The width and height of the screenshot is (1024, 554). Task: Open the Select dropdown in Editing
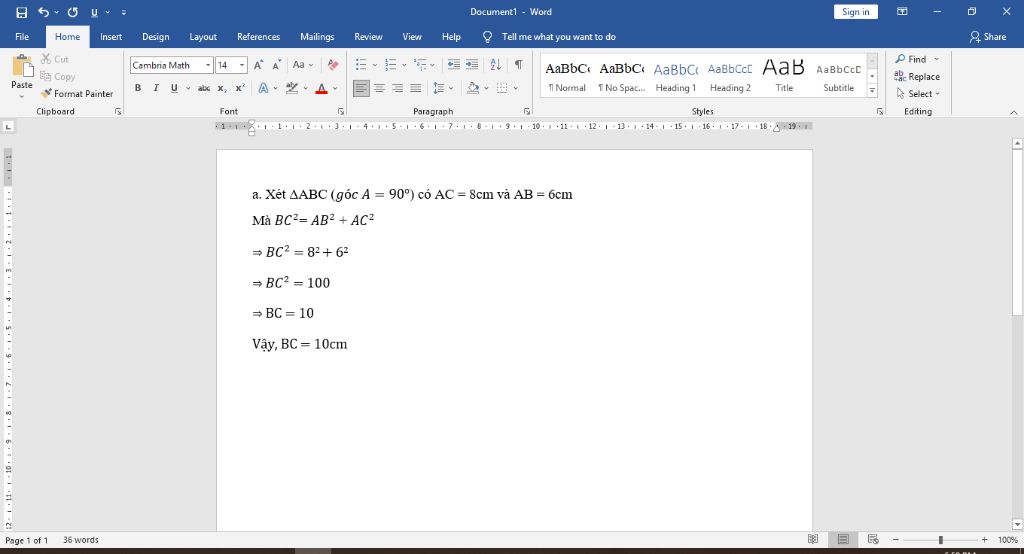[x=918, y=93]
